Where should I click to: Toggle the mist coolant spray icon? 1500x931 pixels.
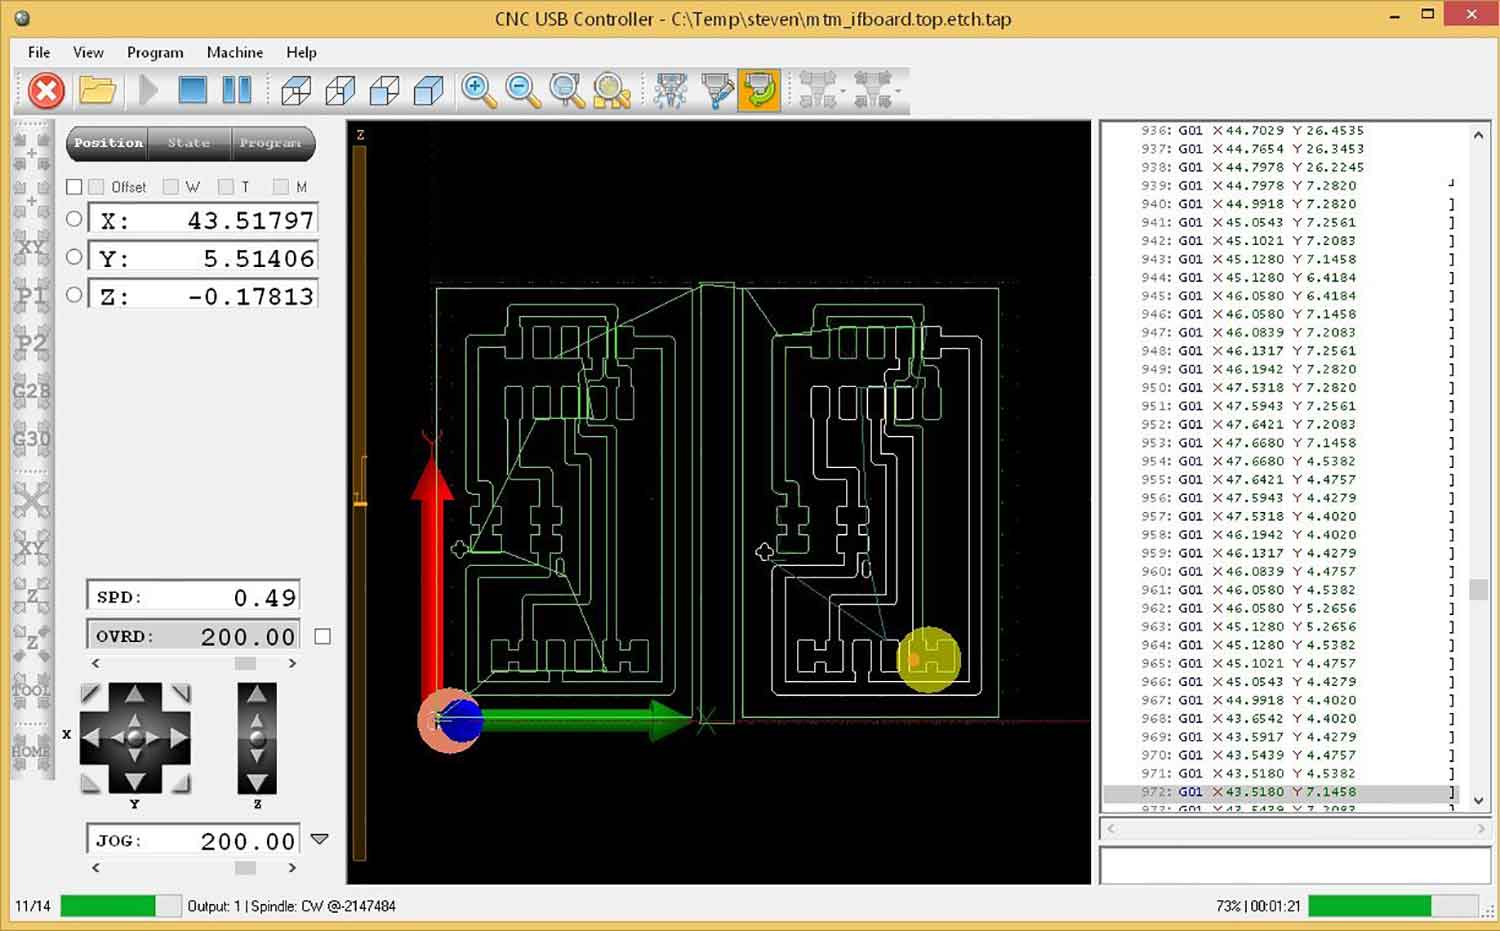[x=670, y=91]
